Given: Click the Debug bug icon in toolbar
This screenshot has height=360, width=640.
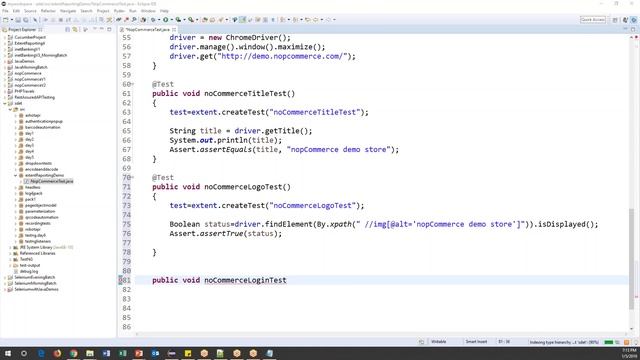Looking at the screenshot, I should pos(153,20).
